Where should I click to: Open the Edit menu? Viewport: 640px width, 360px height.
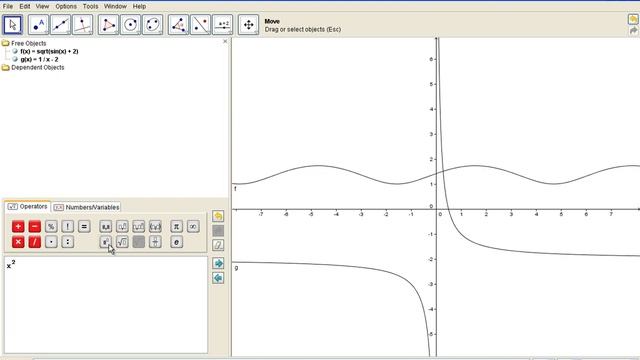tap(25, 7)
